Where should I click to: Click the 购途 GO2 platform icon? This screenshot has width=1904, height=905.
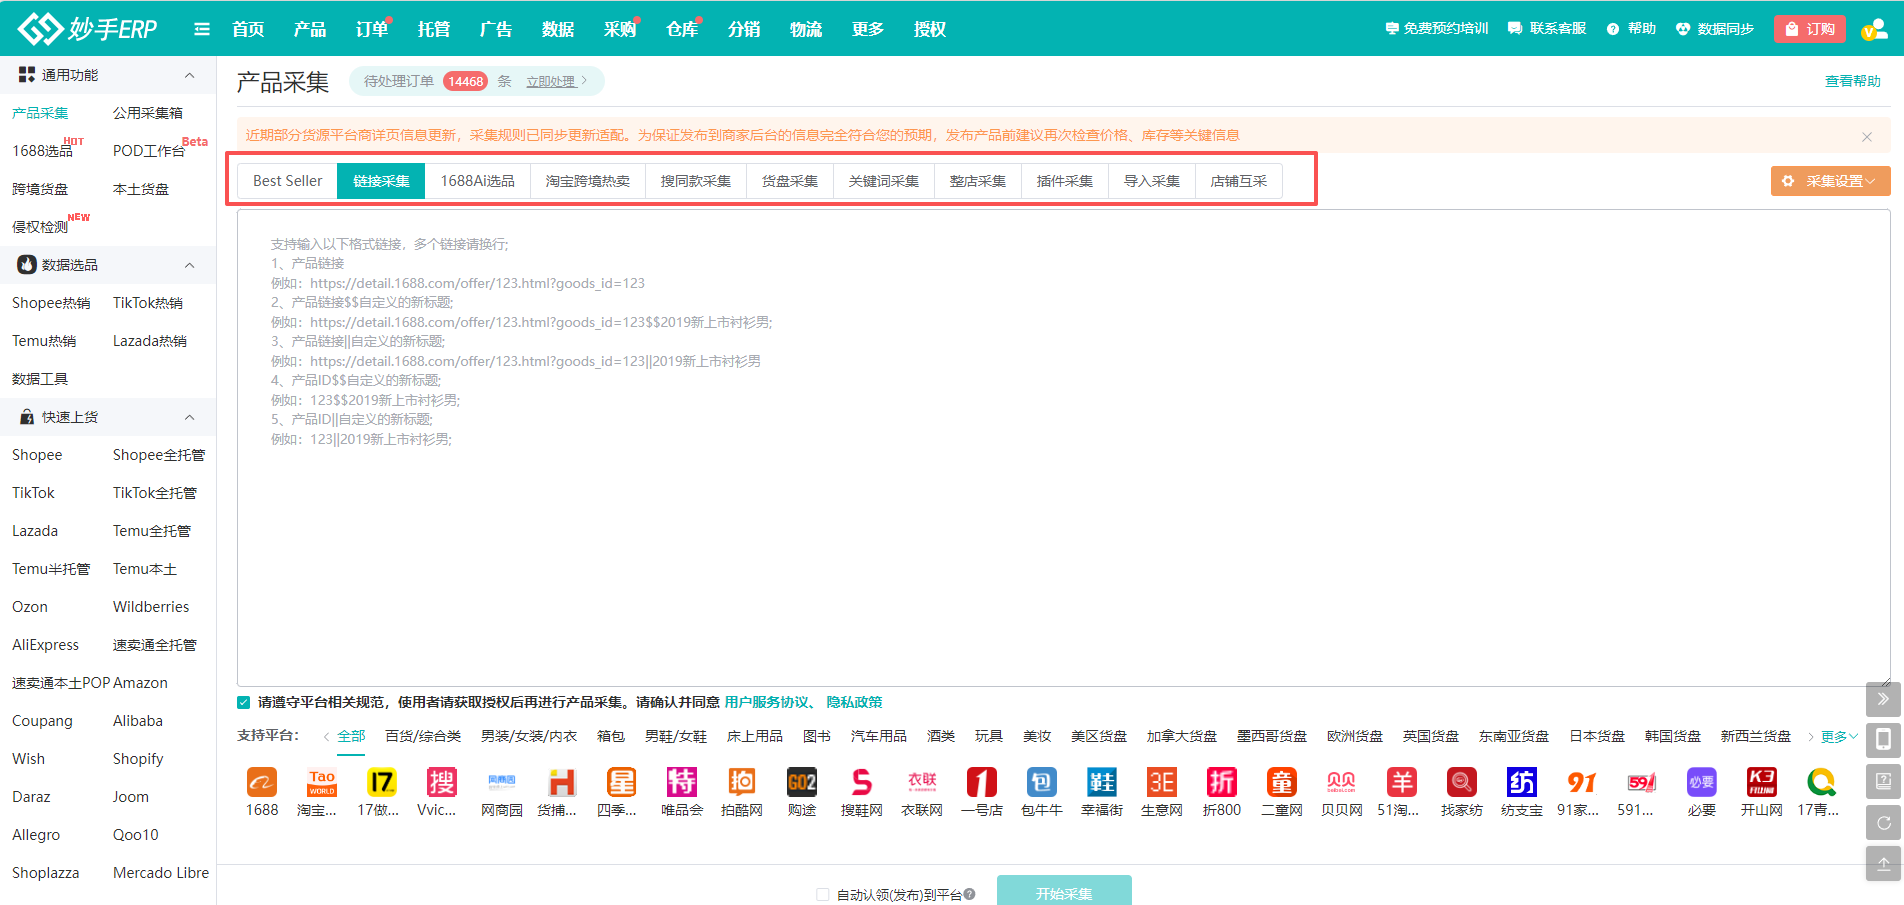(x=802, y=781)
